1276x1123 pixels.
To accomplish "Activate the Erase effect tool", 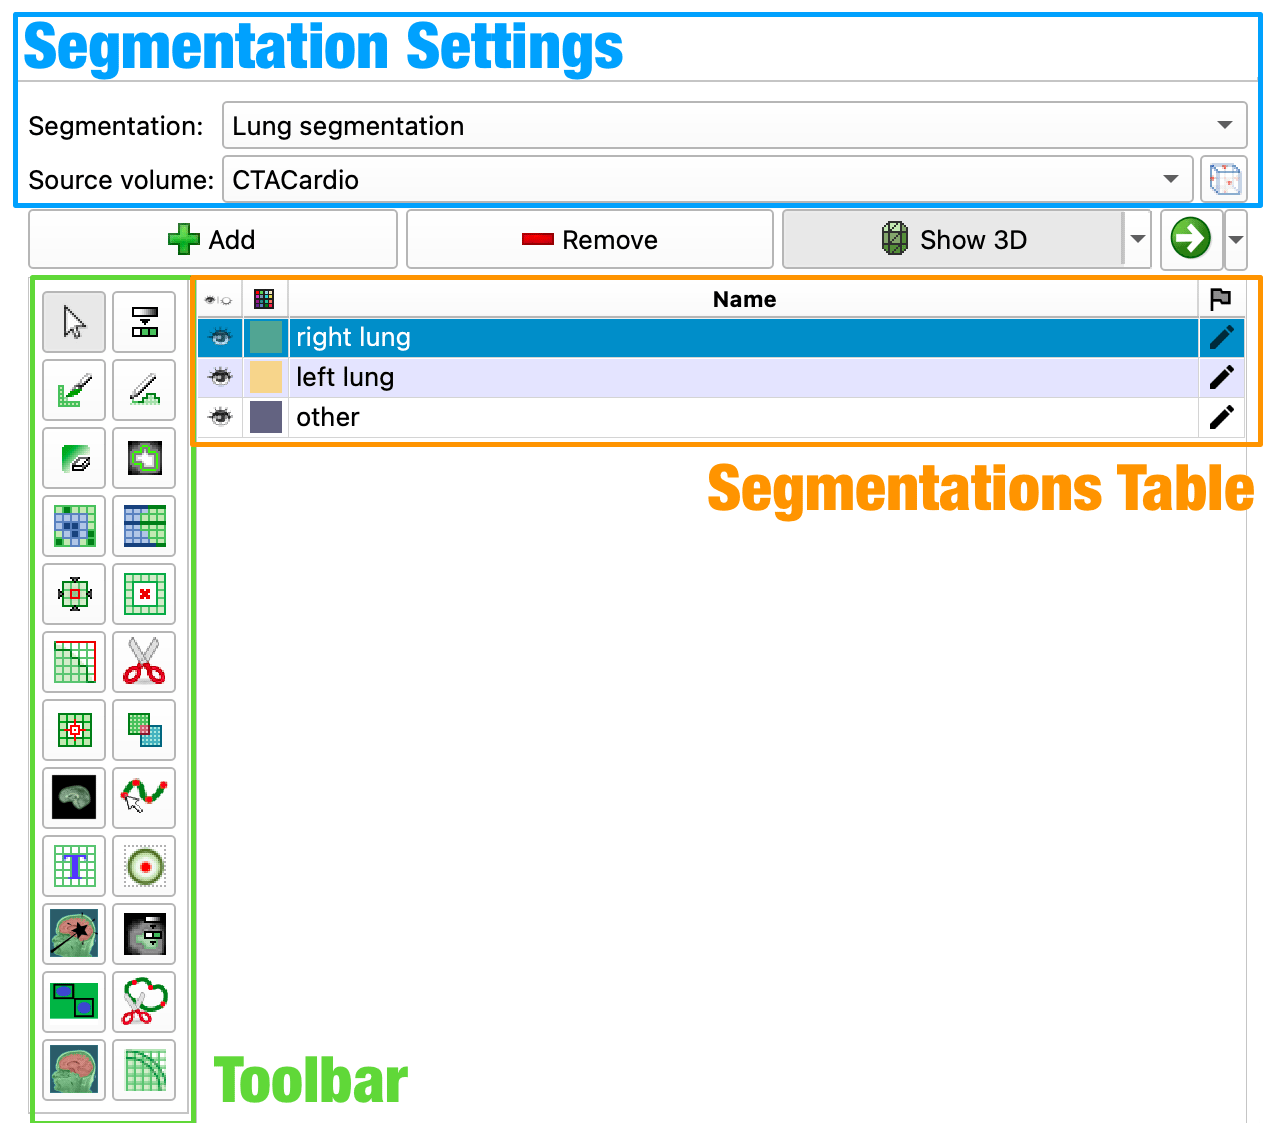I will click(74, 458).
